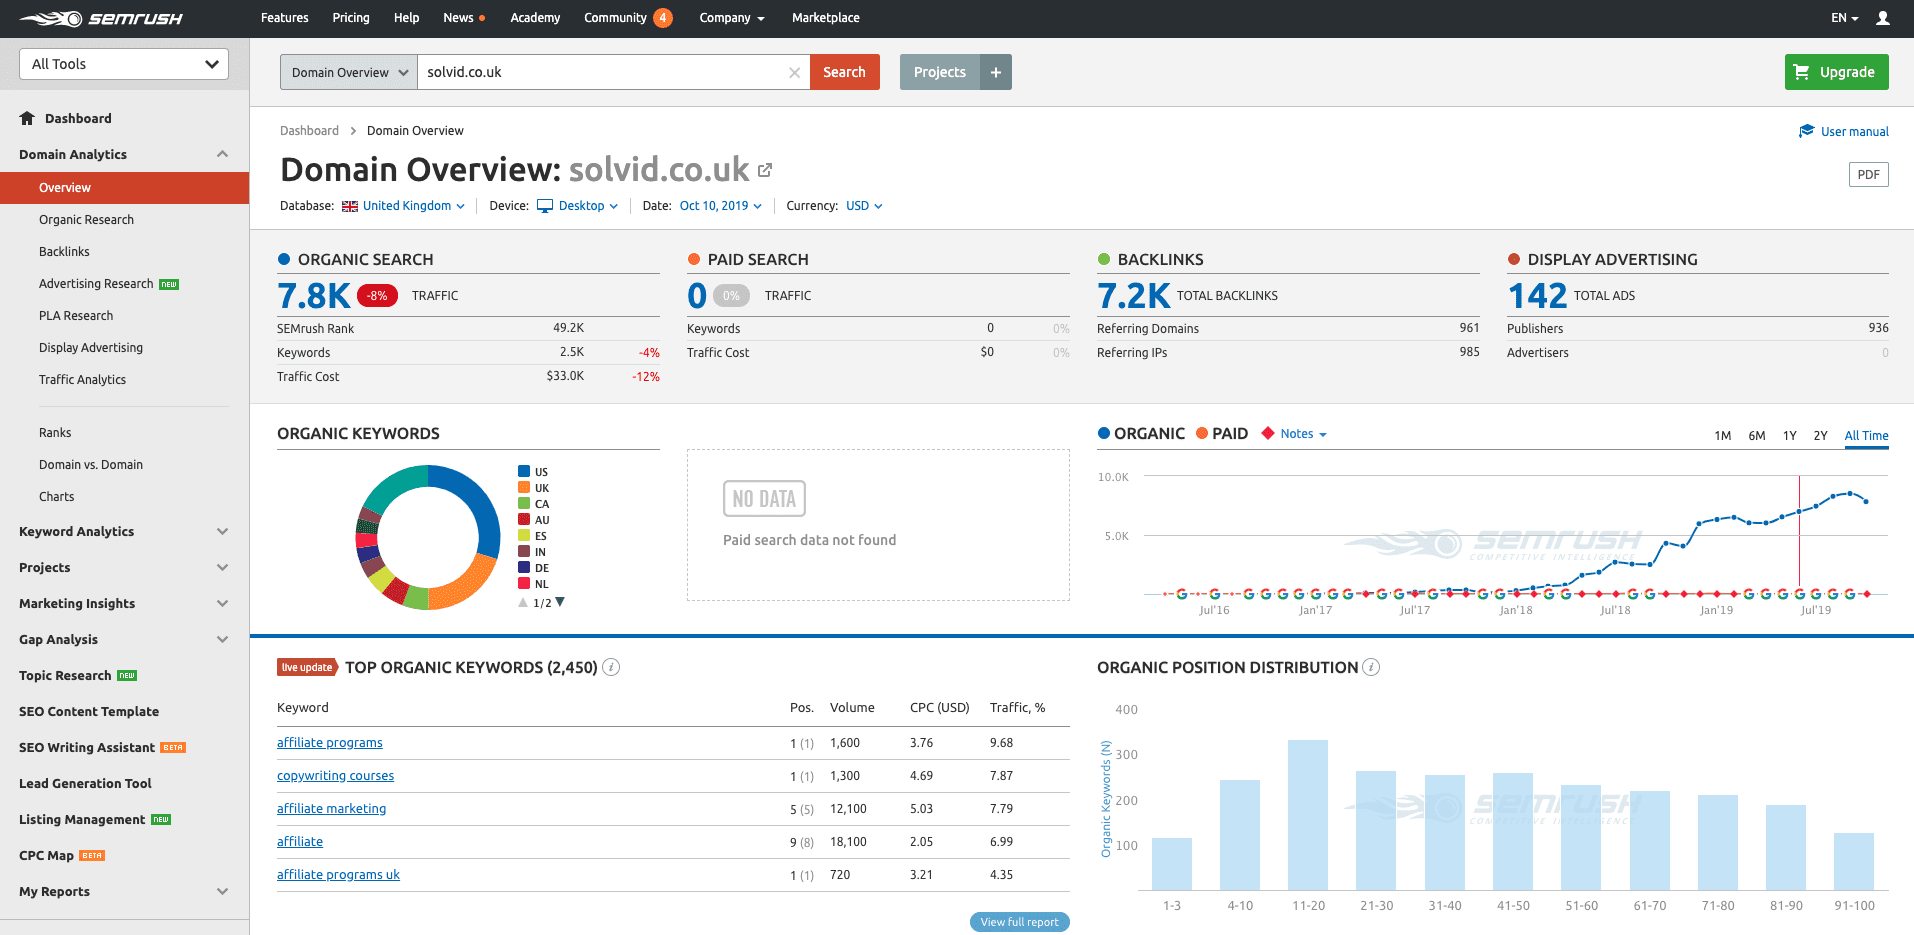Click the US color legend swatch
Image resolution: width=1914 pixels, height=935 pixels.
pos(524,472)
